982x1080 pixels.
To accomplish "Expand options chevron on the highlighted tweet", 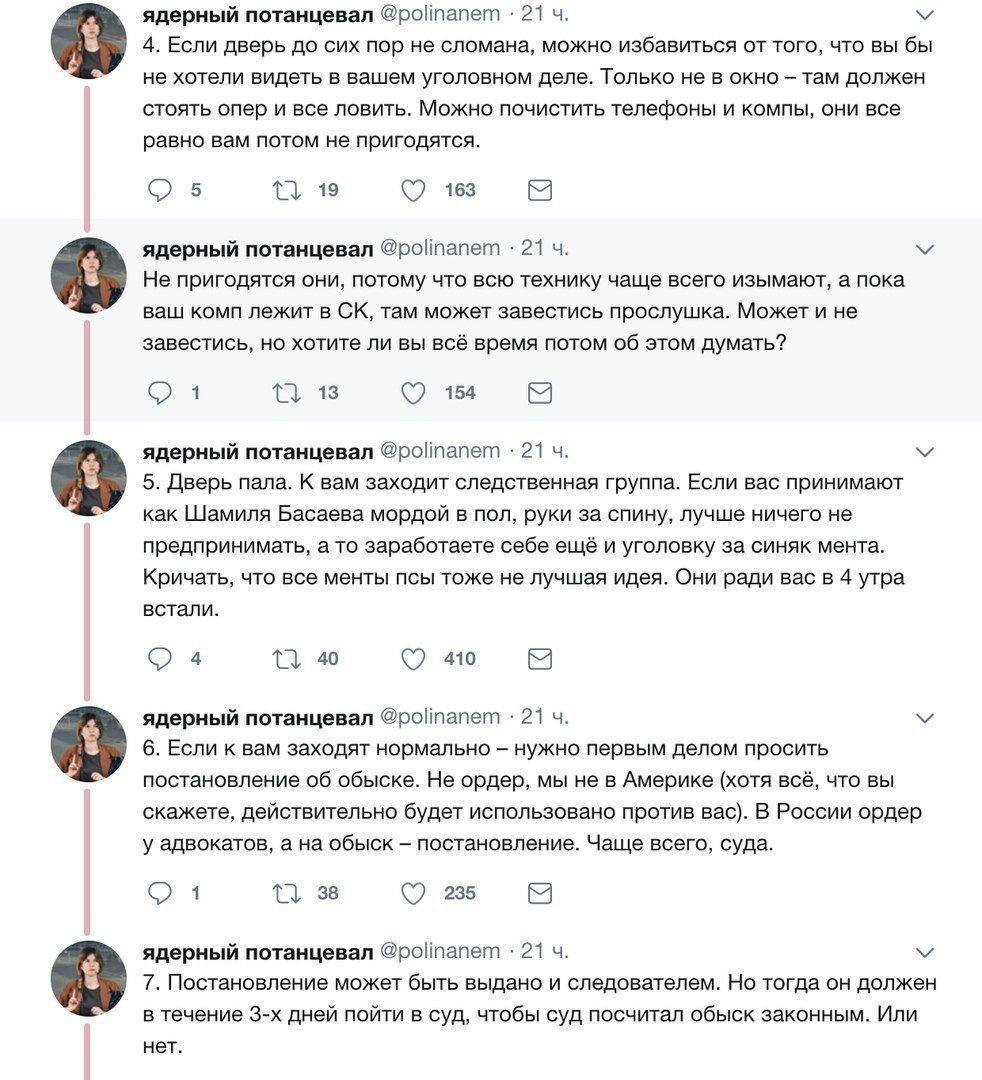I will click(925, 249).
